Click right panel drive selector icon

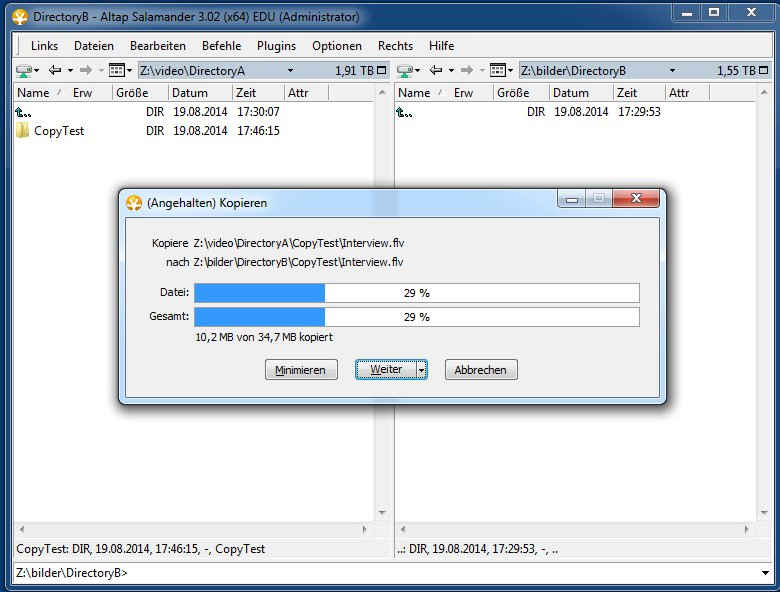pos(404,71)
